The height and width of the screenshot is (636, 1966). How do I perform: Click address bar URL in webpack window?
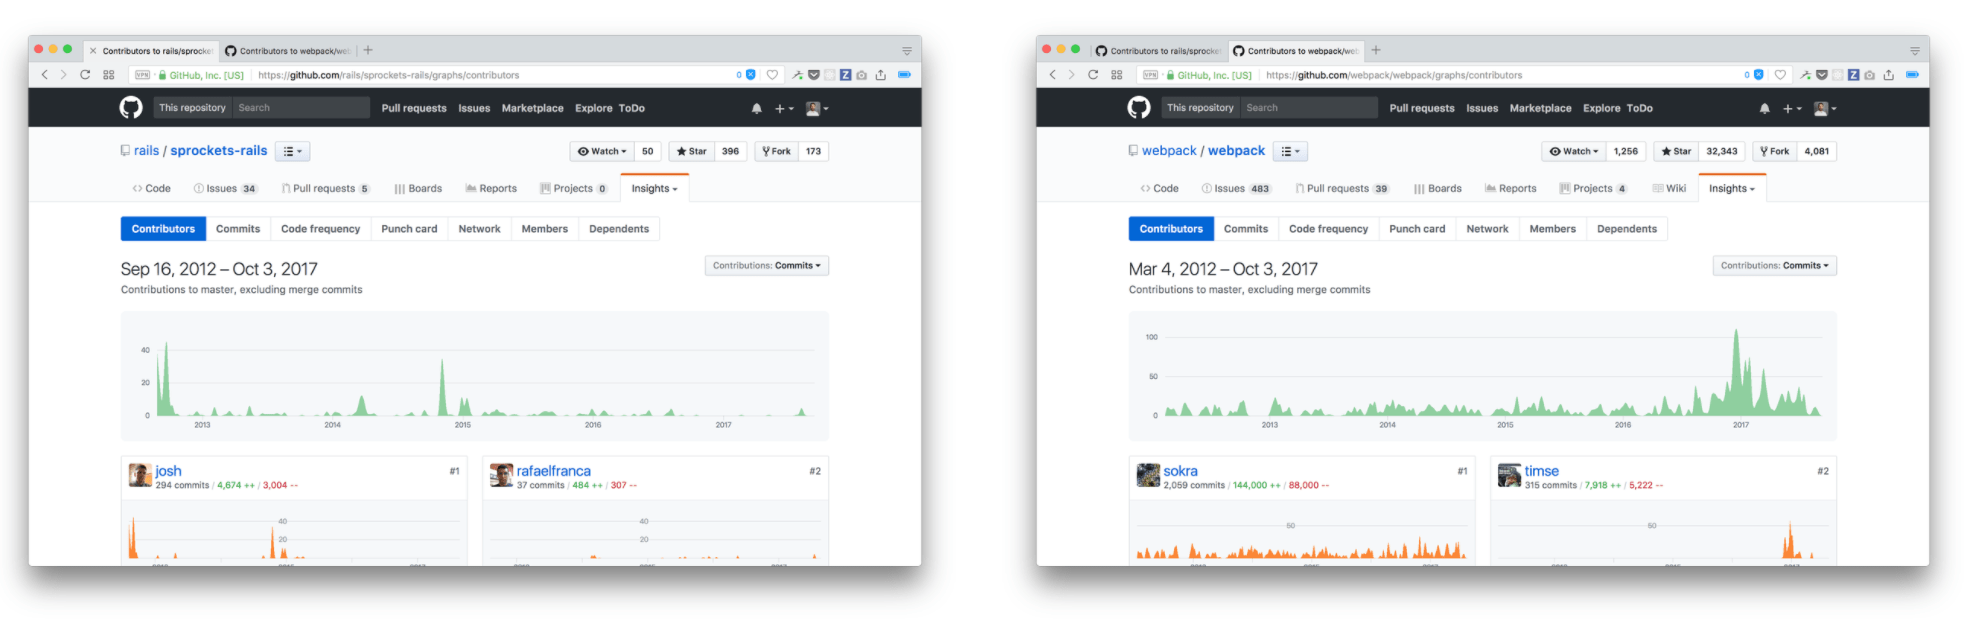click(x=1394, y=75)
